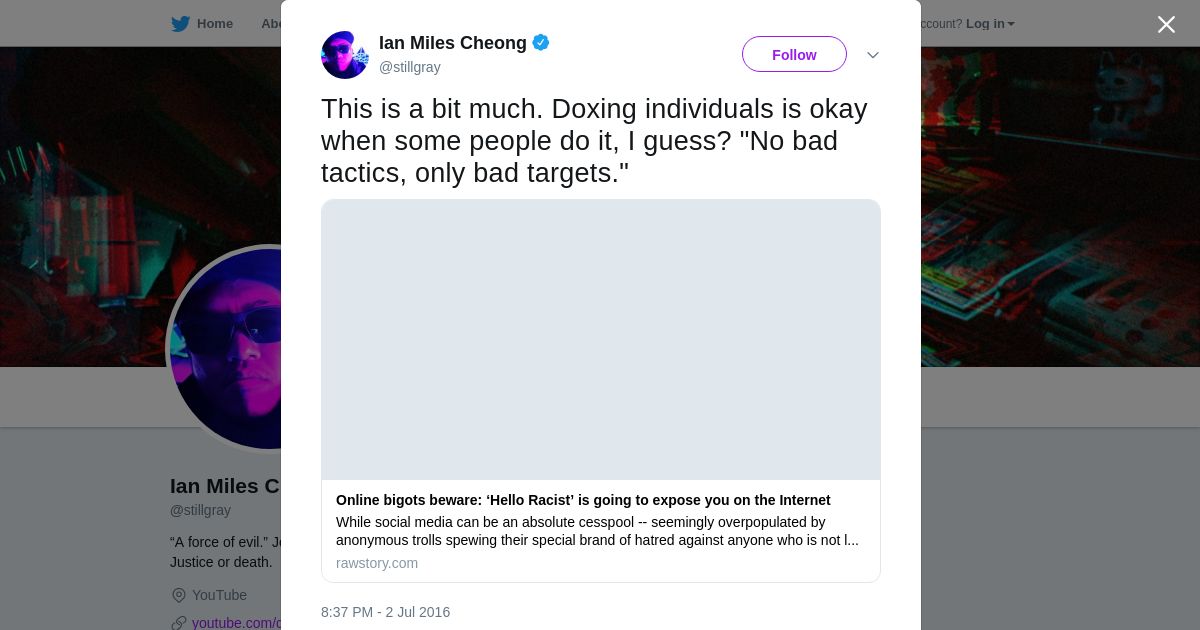Open the Log in dropdown

(x=989, y=24)
